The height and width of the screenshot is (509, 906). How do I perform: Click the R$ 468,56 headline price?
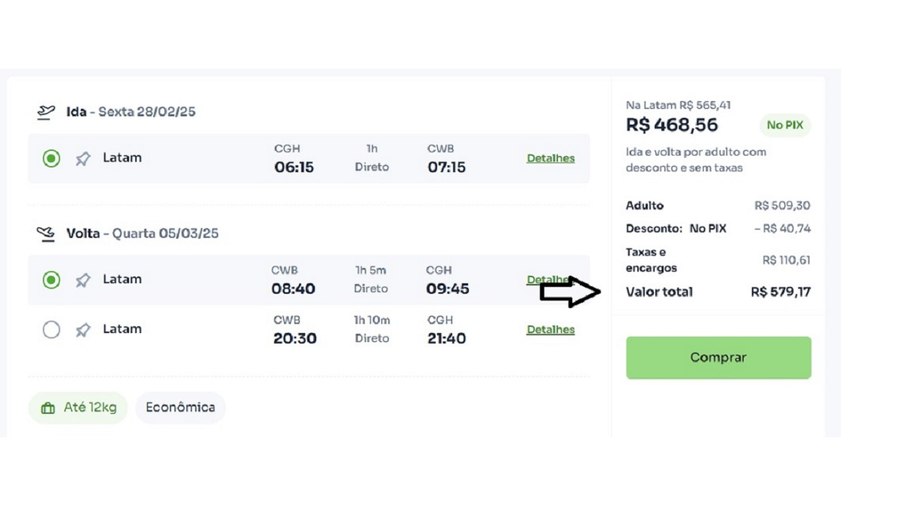[x=672, y=125]
